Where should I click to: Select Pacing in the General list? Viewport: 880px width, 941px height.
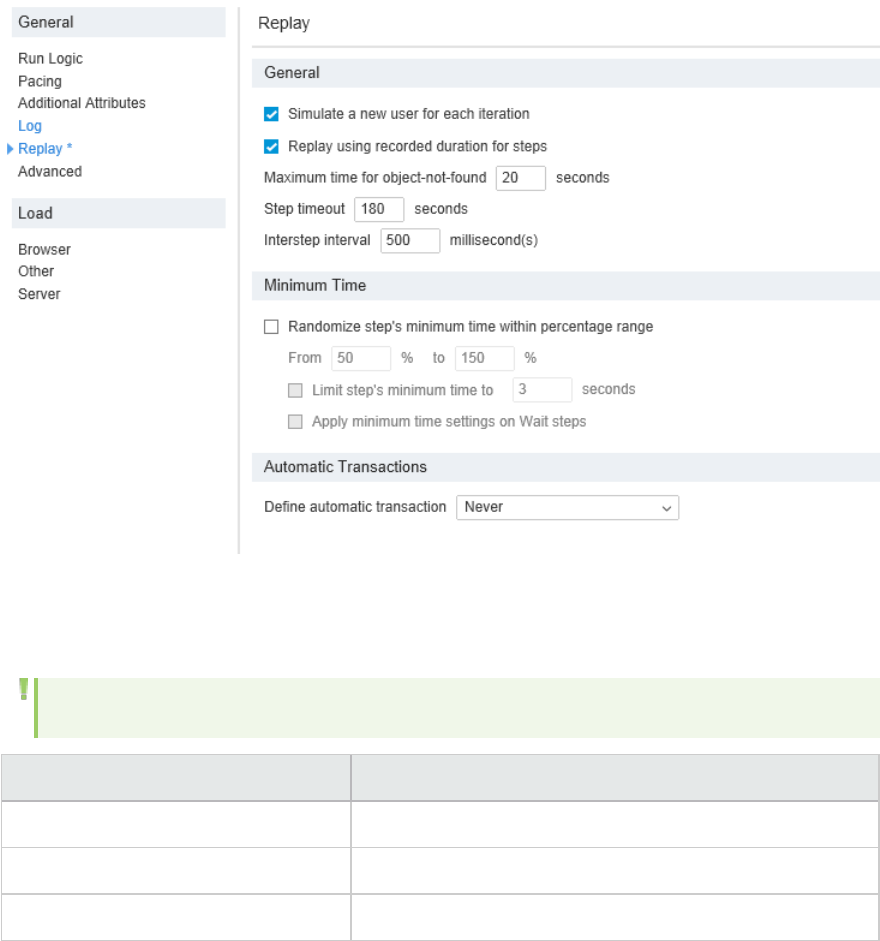(x=40, y=81)
